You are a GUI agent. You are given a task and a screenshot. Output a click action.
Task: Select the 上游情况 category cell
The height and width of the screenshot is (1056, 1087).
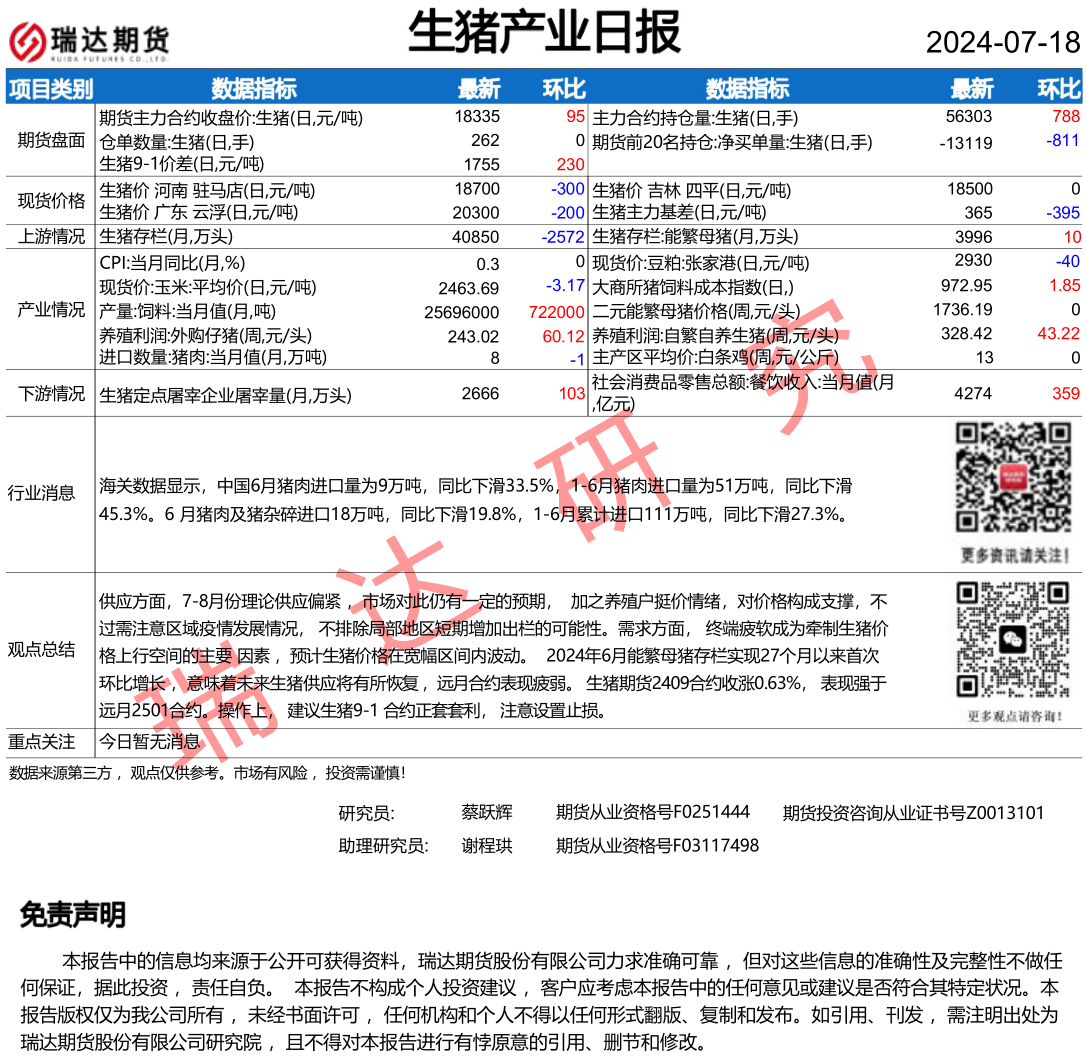pyautogui.click(x=50, y=237)
